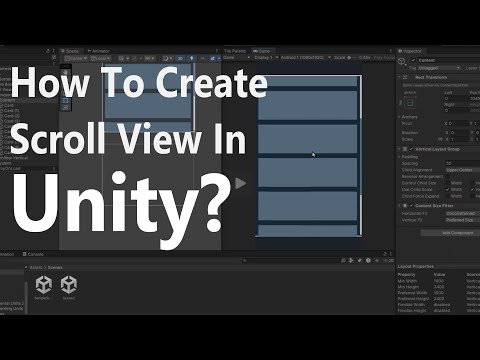Open the Display 1 dropdown in Game view
Image resolution: width=480 pixels, height=360 pixels.
[x=266, y=58]
